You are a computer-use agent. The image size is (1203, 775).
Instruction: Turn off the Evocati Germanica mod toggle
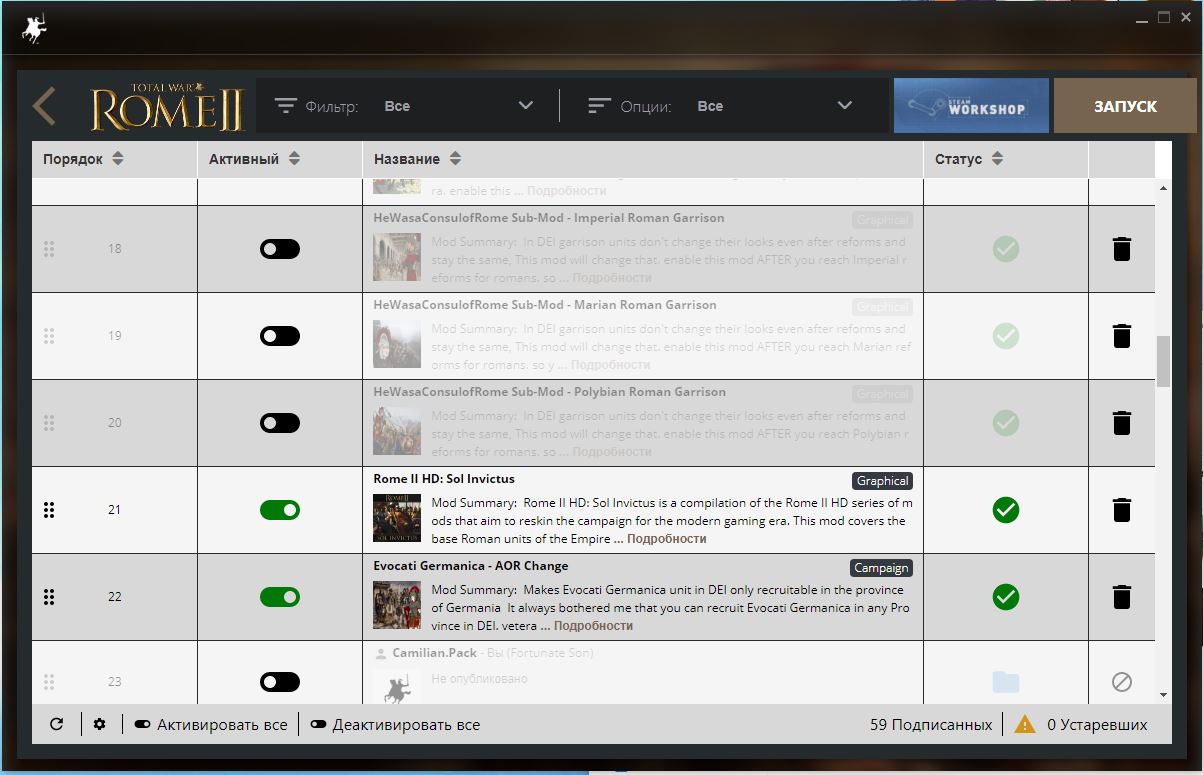(x=280, y=597)
